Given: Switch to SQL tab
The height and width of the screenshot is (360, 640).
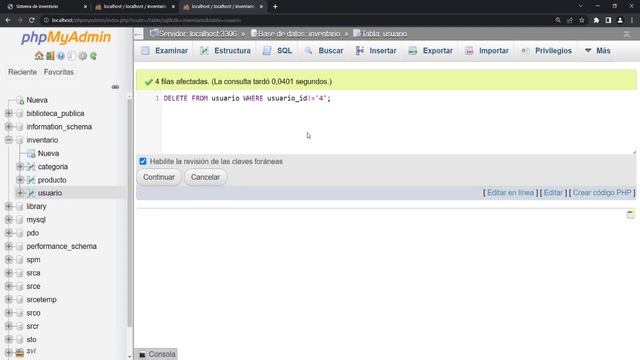Looking at the screenshot, I should tap(278, 51).
